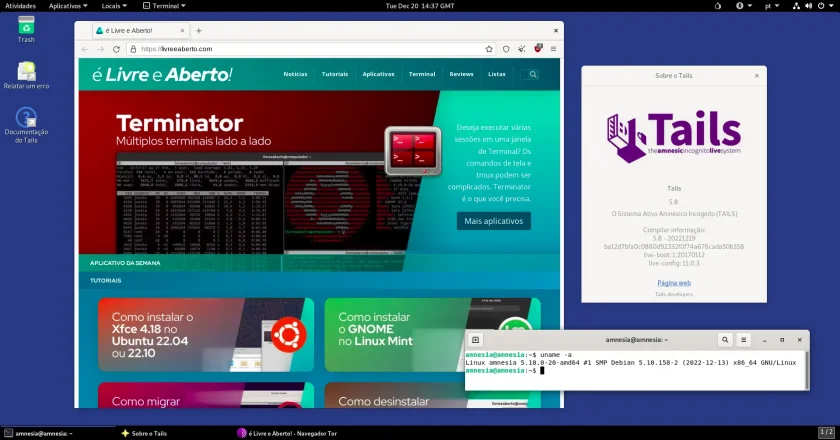Open a new browser tab

[x=199, y=31]
